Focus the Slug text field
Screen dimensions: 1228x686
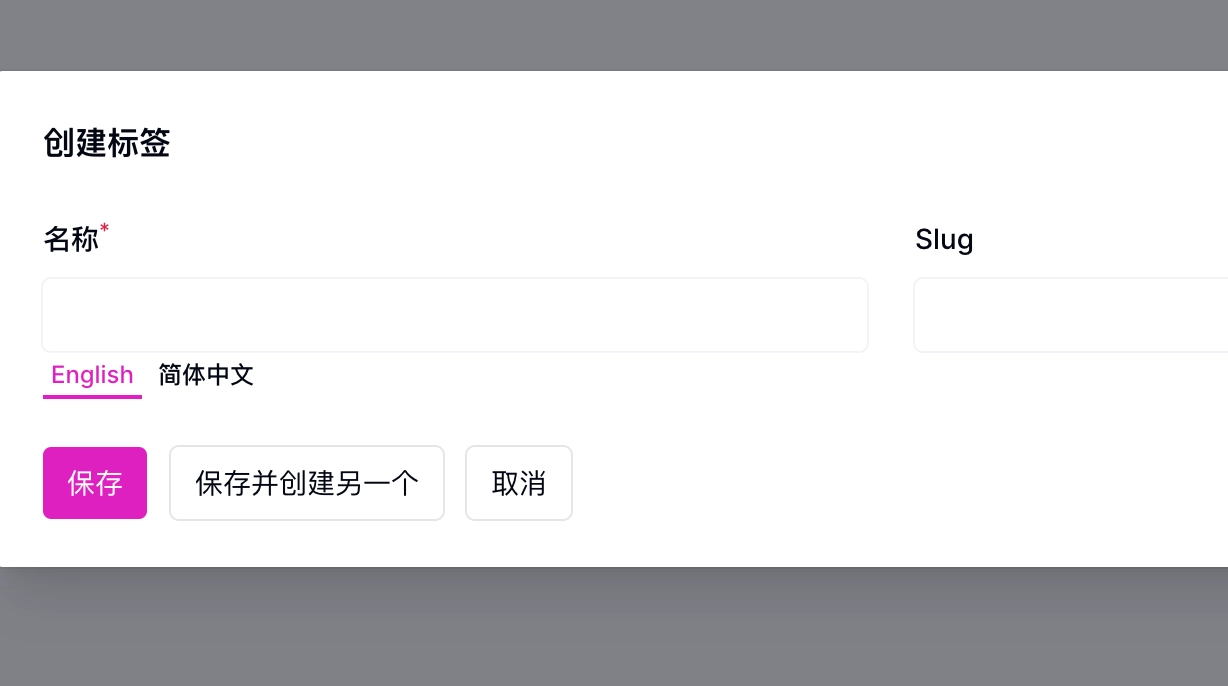pos(1071,315)
